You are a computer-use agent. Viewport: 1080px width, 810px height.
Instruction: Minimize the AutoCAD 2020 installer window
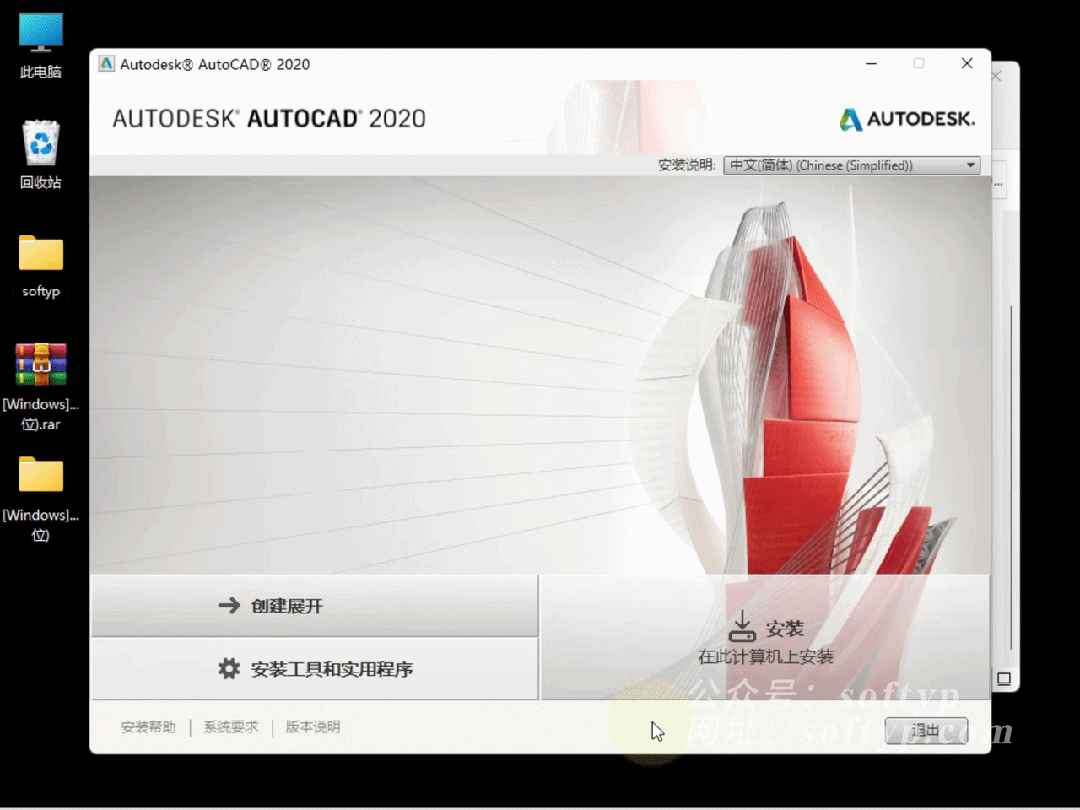pyautogui.click(x=871, y=63)
